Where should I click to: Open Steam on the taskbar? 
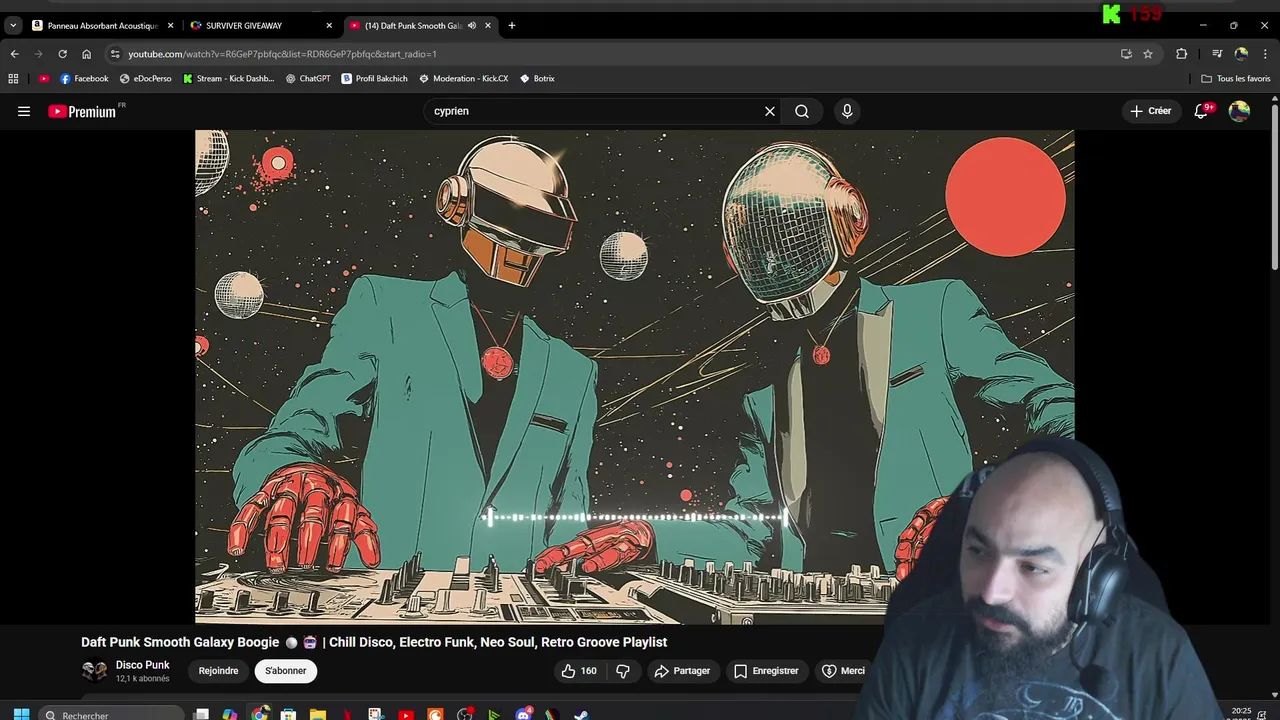point(581,714)
